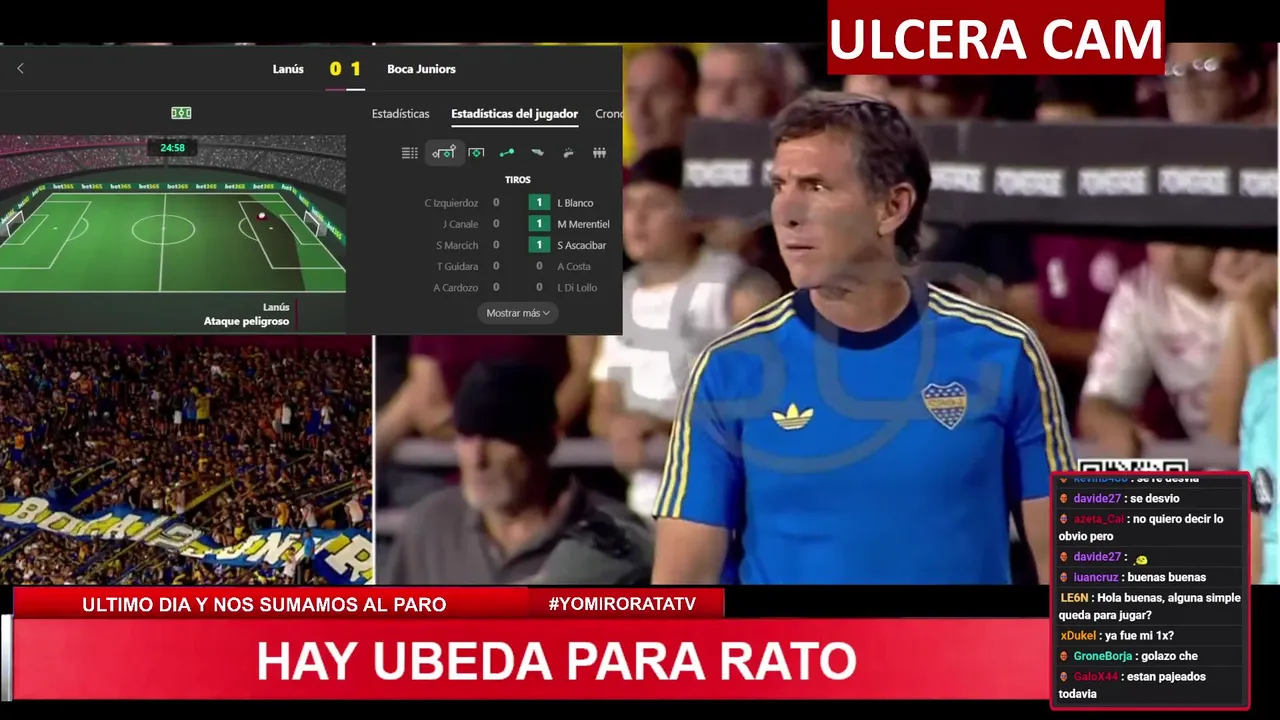Click the emote in davide27's chat message
The height and width of the screenshot is (720, 1280).
pos(1141,559)
